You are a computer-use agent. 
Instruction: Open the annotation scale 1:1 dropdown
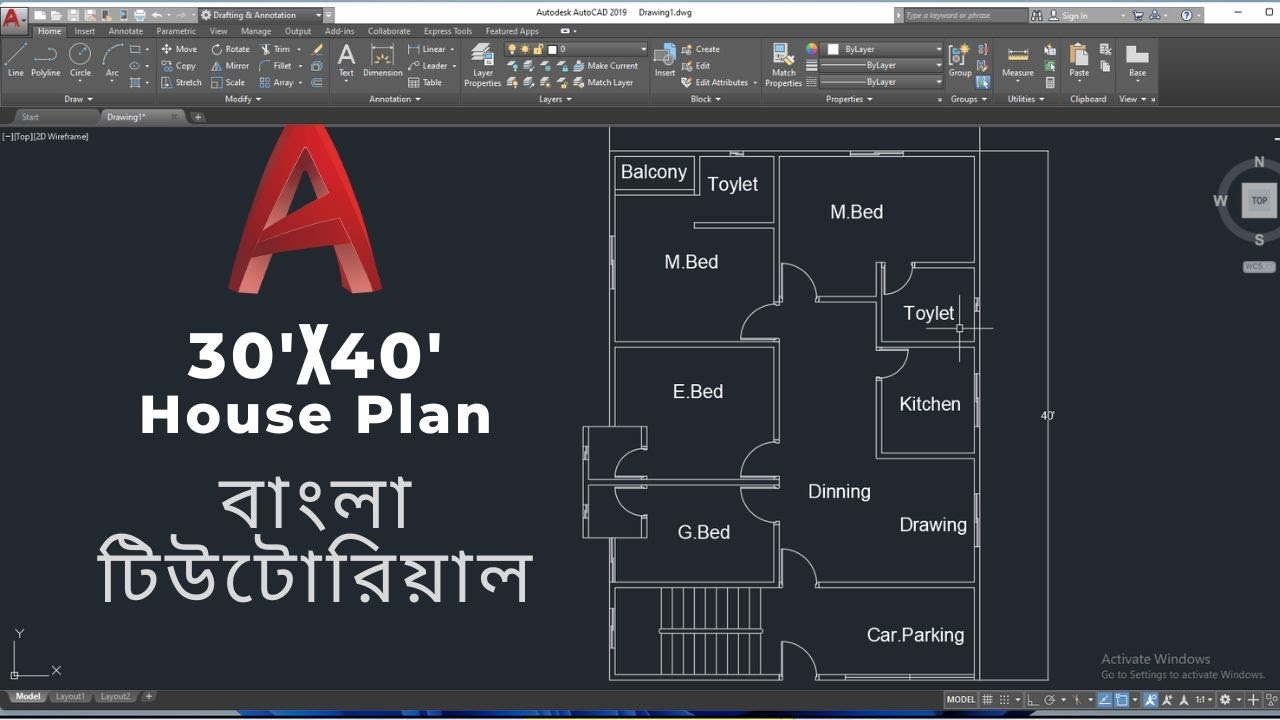(1205, 700)
